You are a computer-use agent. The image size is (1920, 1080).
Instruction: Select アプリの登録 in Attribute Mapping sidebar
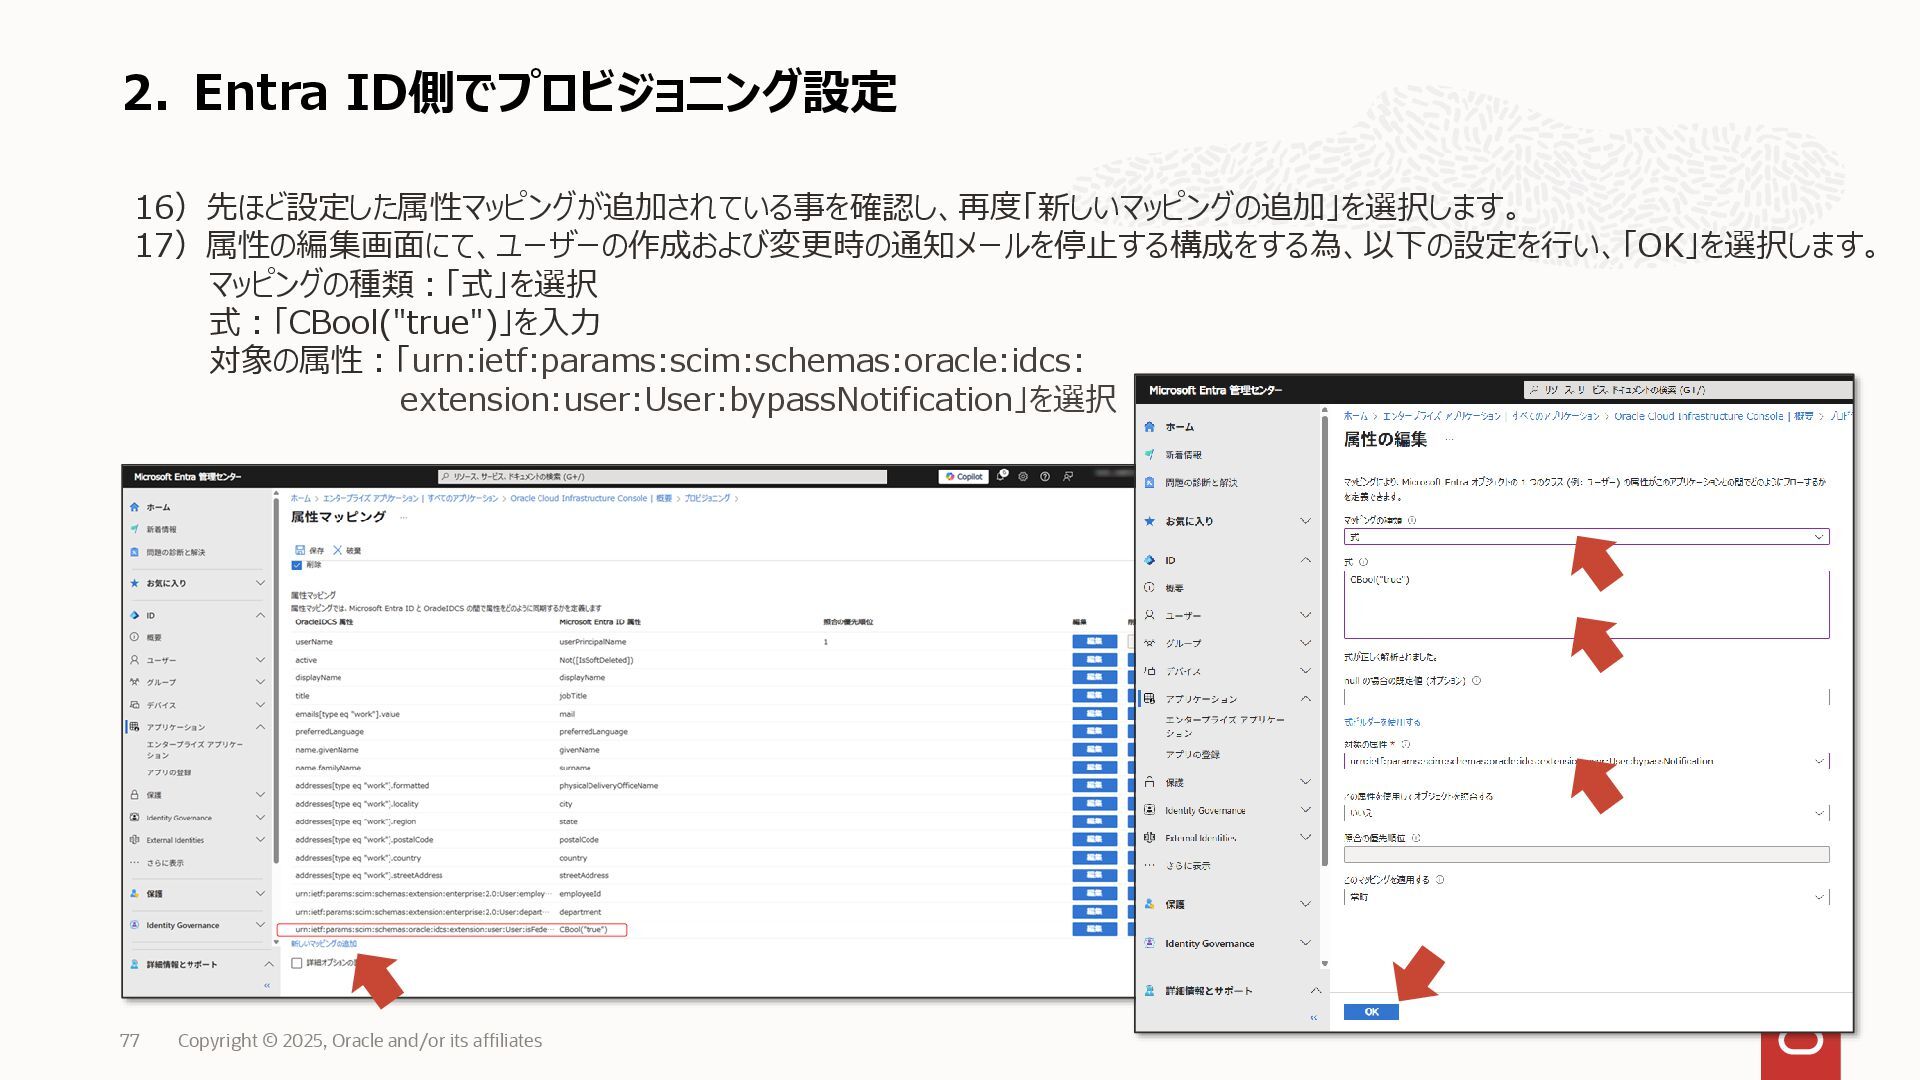[169, 773]
